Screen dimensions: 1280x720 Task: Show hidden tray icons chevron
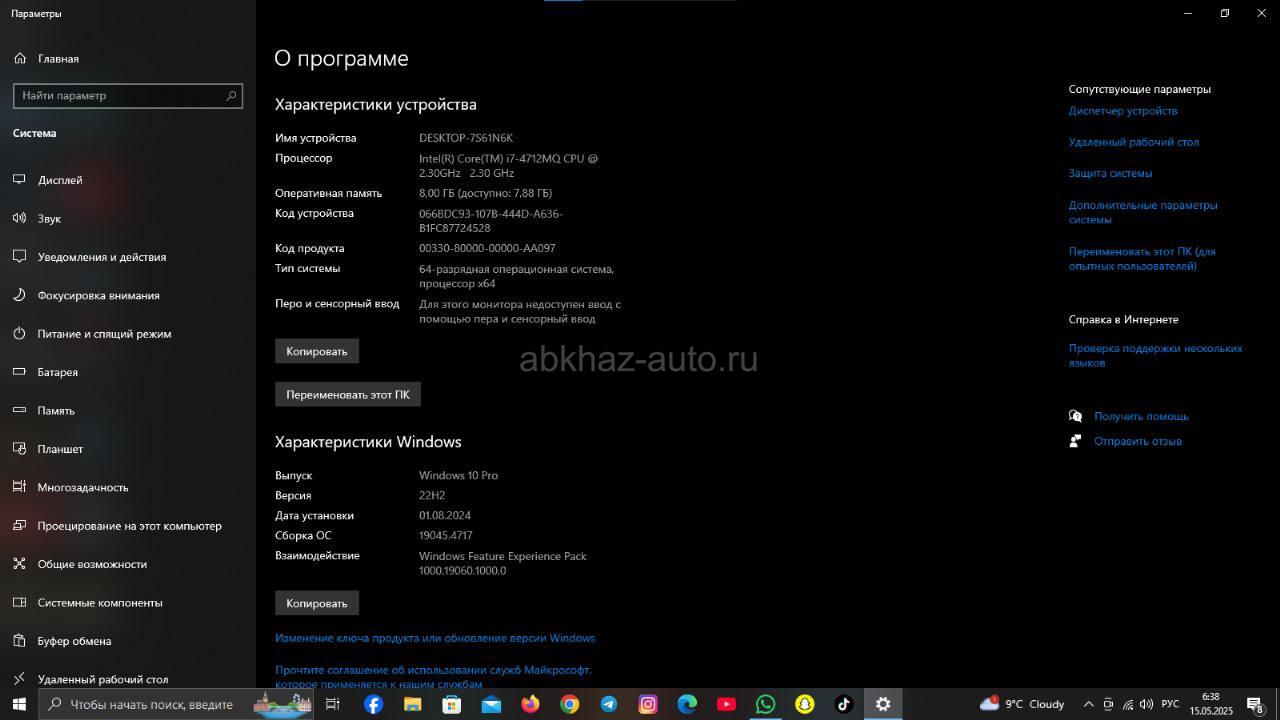point(1088,704)
